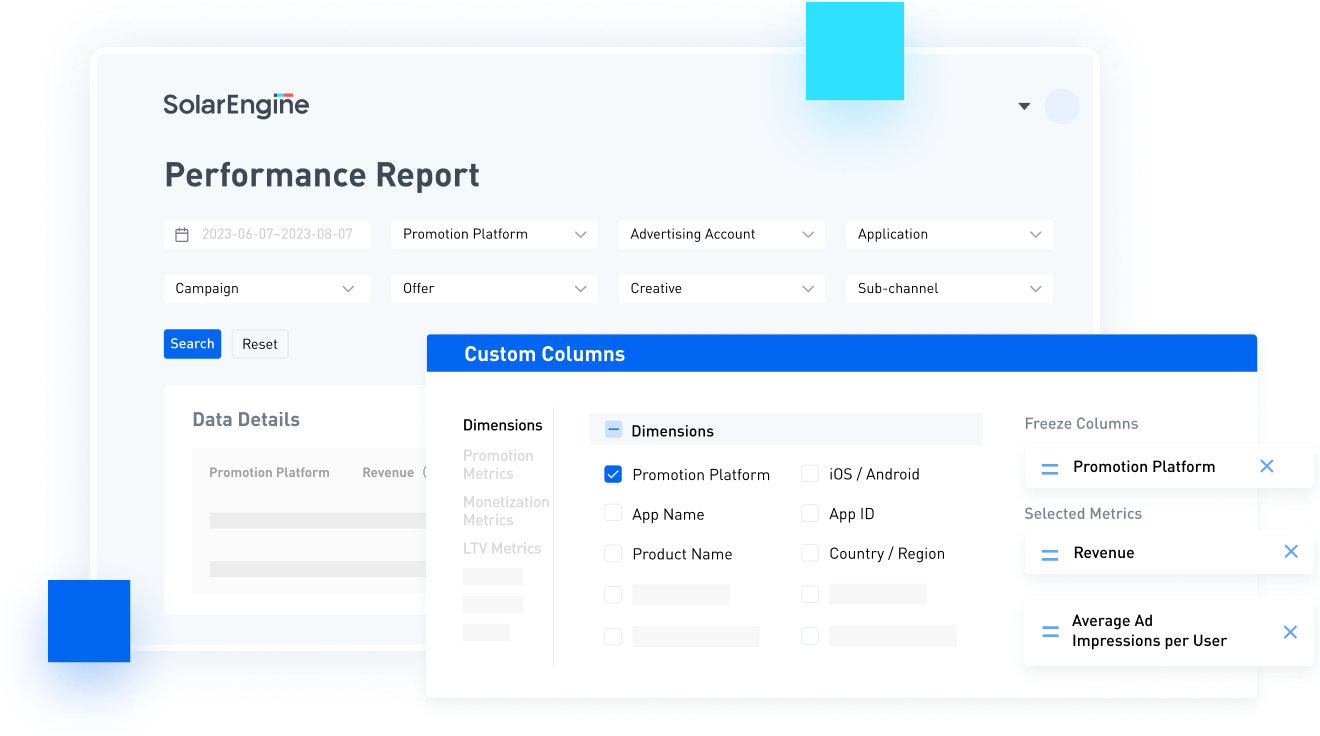This screenshot has height=736, width=1320.
Task: Click the drag handle beside Revenue metric
Action: pos(1050,554)
